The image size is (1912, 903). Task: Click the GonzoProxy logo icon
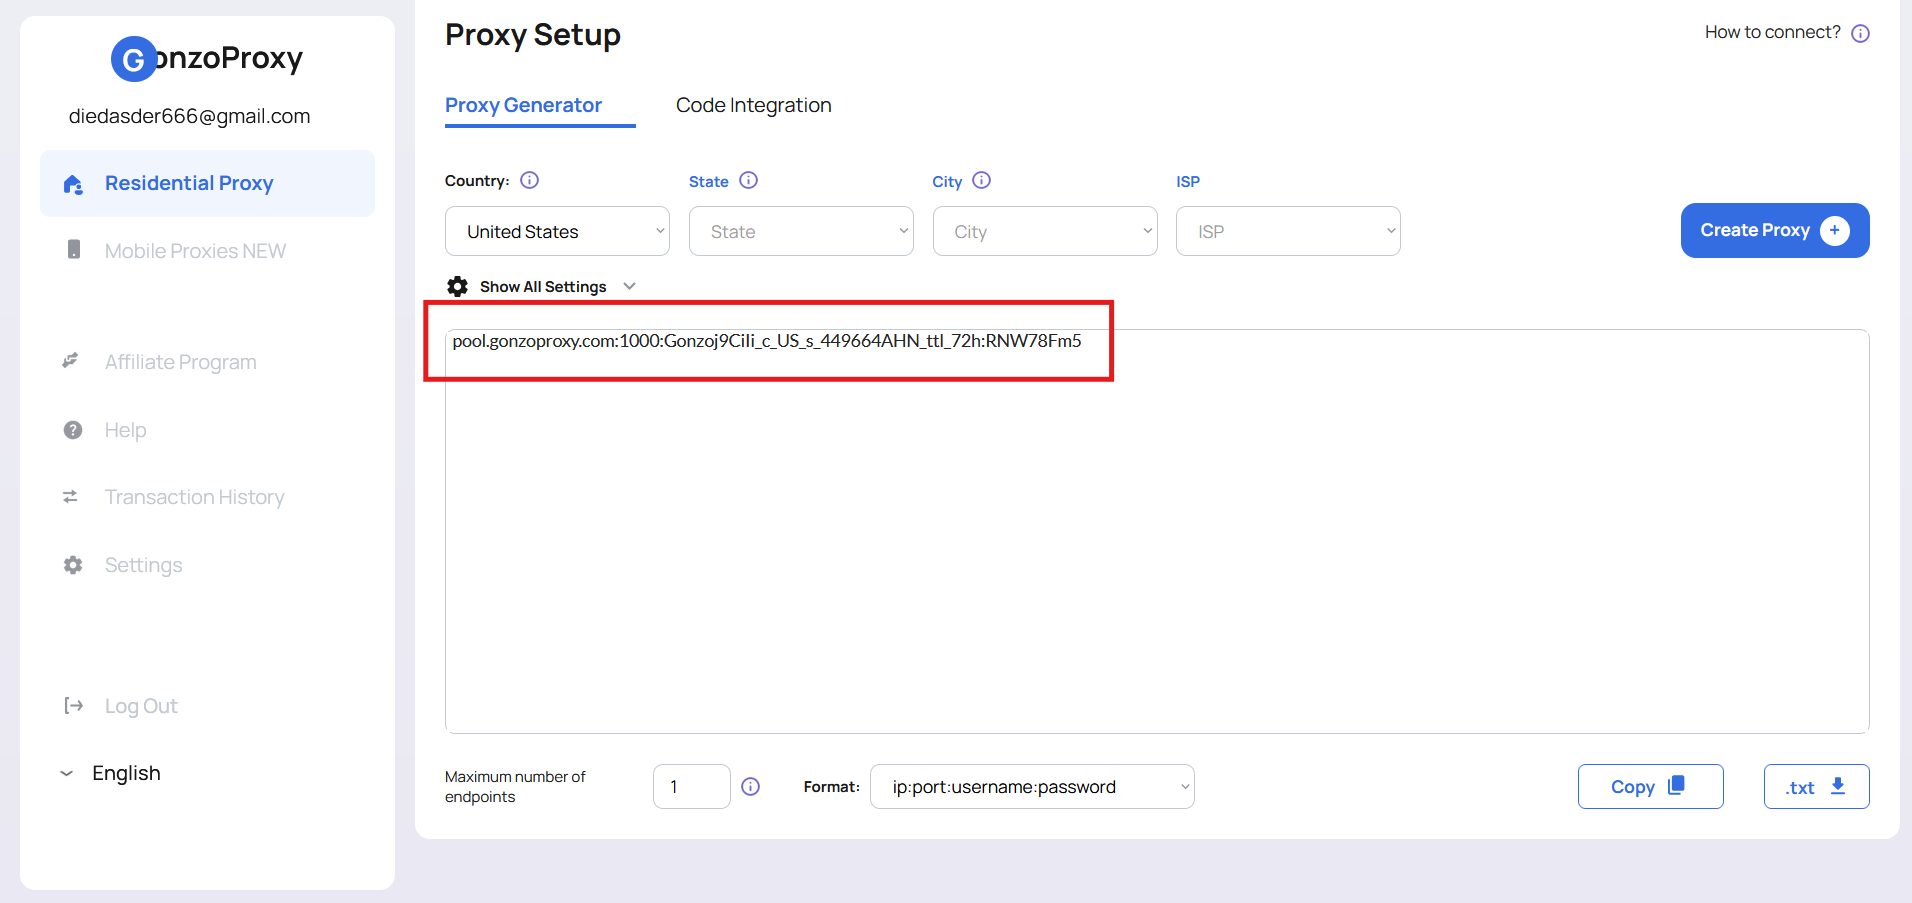click(x=133, y=60)
